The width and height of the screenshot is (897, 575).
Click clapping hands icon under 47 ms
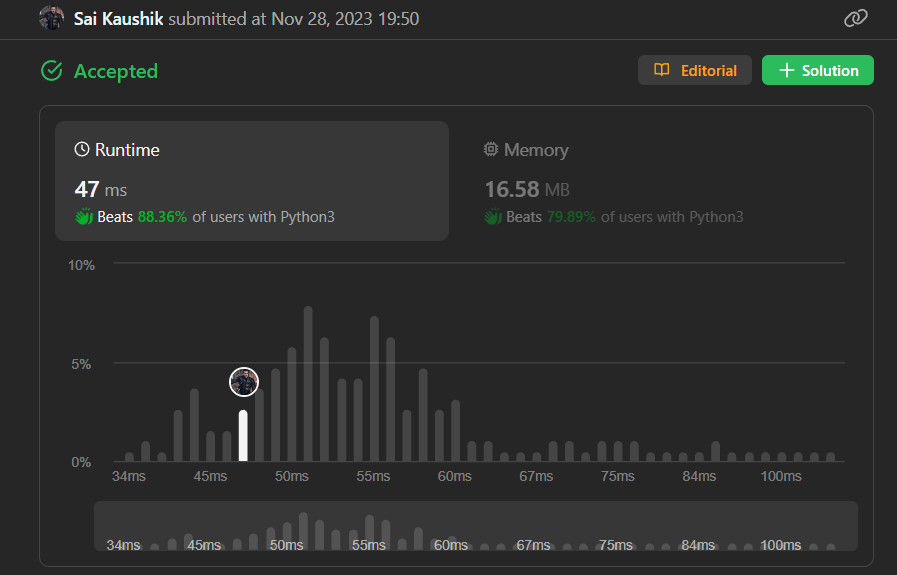(83, 217)
